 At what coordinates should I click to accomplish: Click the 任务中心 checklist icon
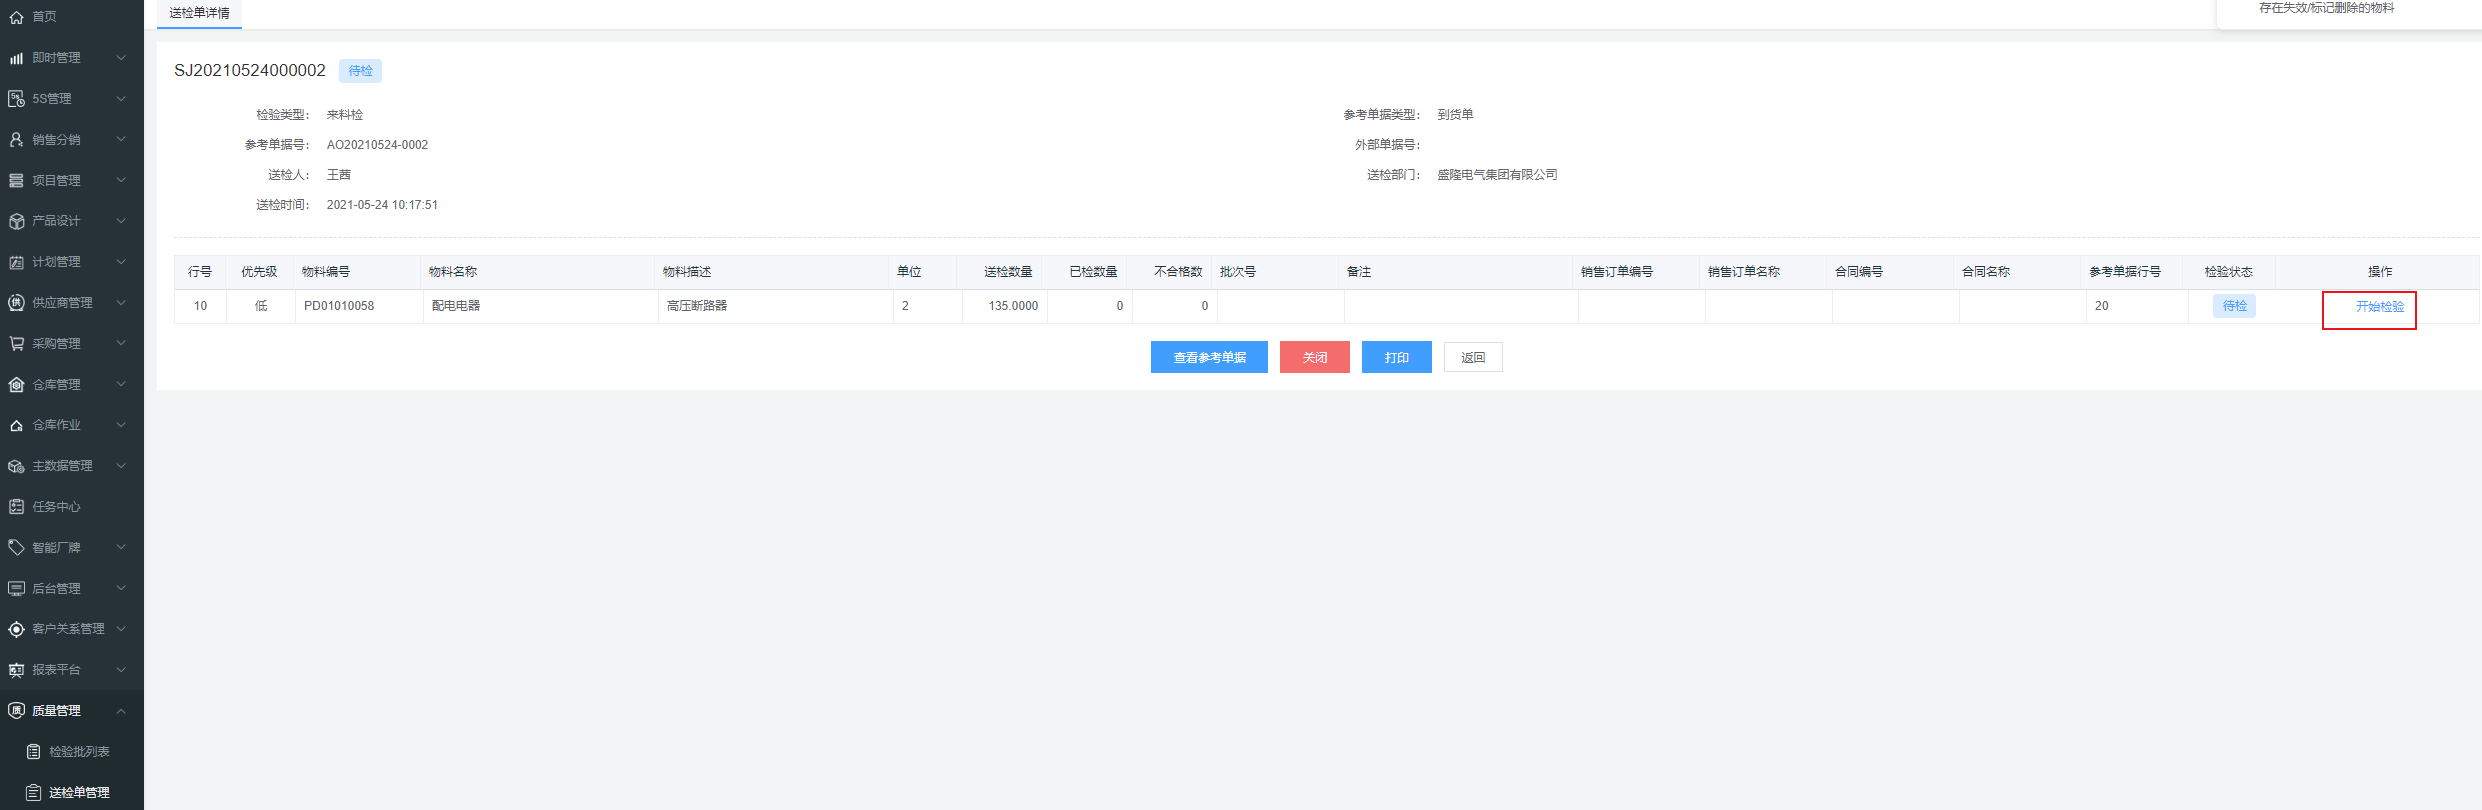coord(16,507)
